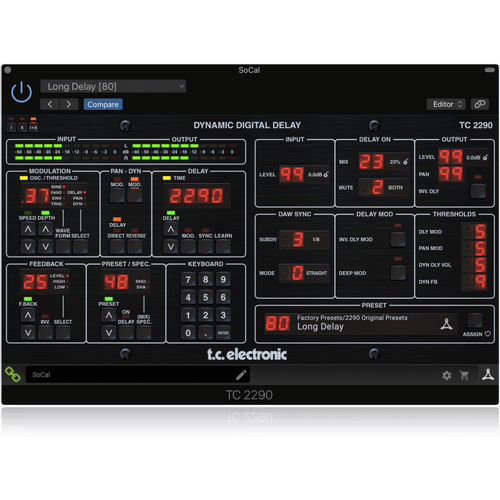Viewport: 500px width, 500px height.
Task: Increase F.BACK level with up arrow
Action: tap(28, 315)
